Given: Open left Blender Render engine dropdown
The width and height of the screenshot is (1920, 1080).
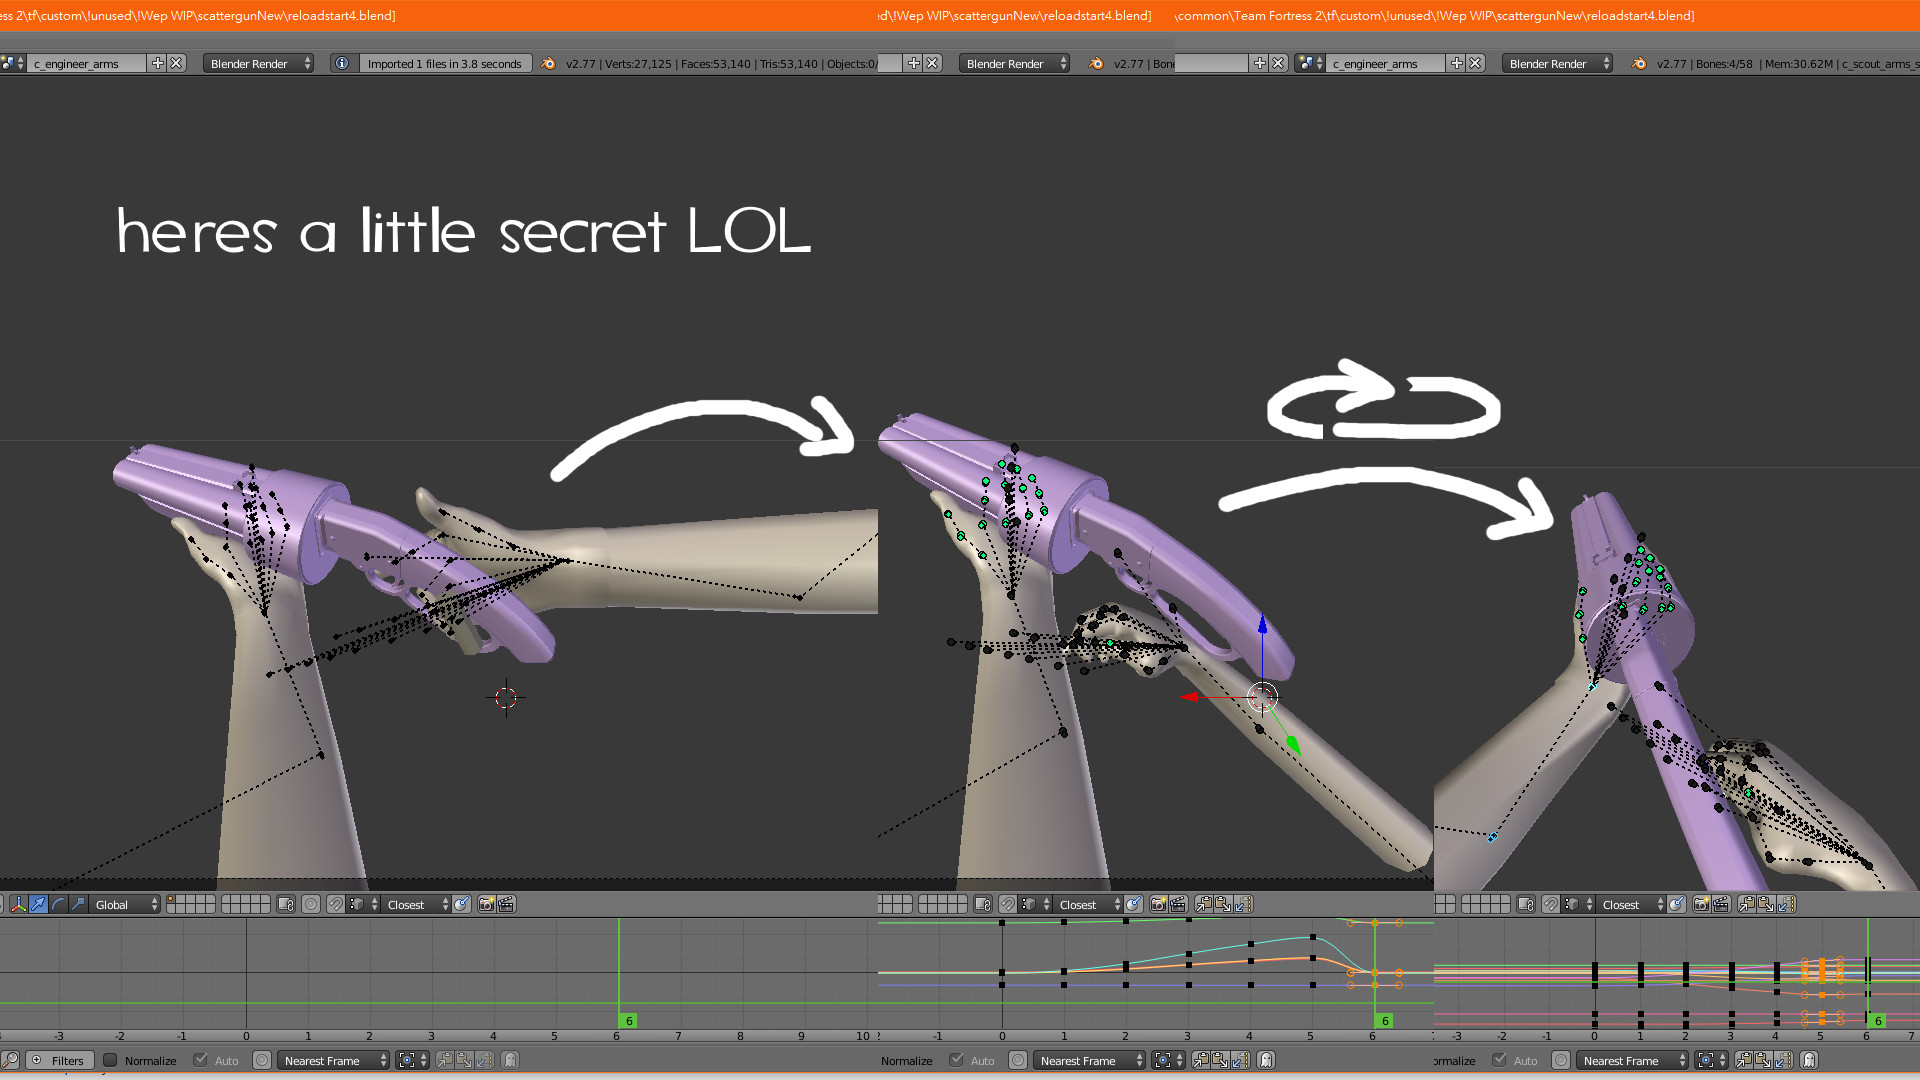Looking at the screenshot, I should tap(260, 63).
